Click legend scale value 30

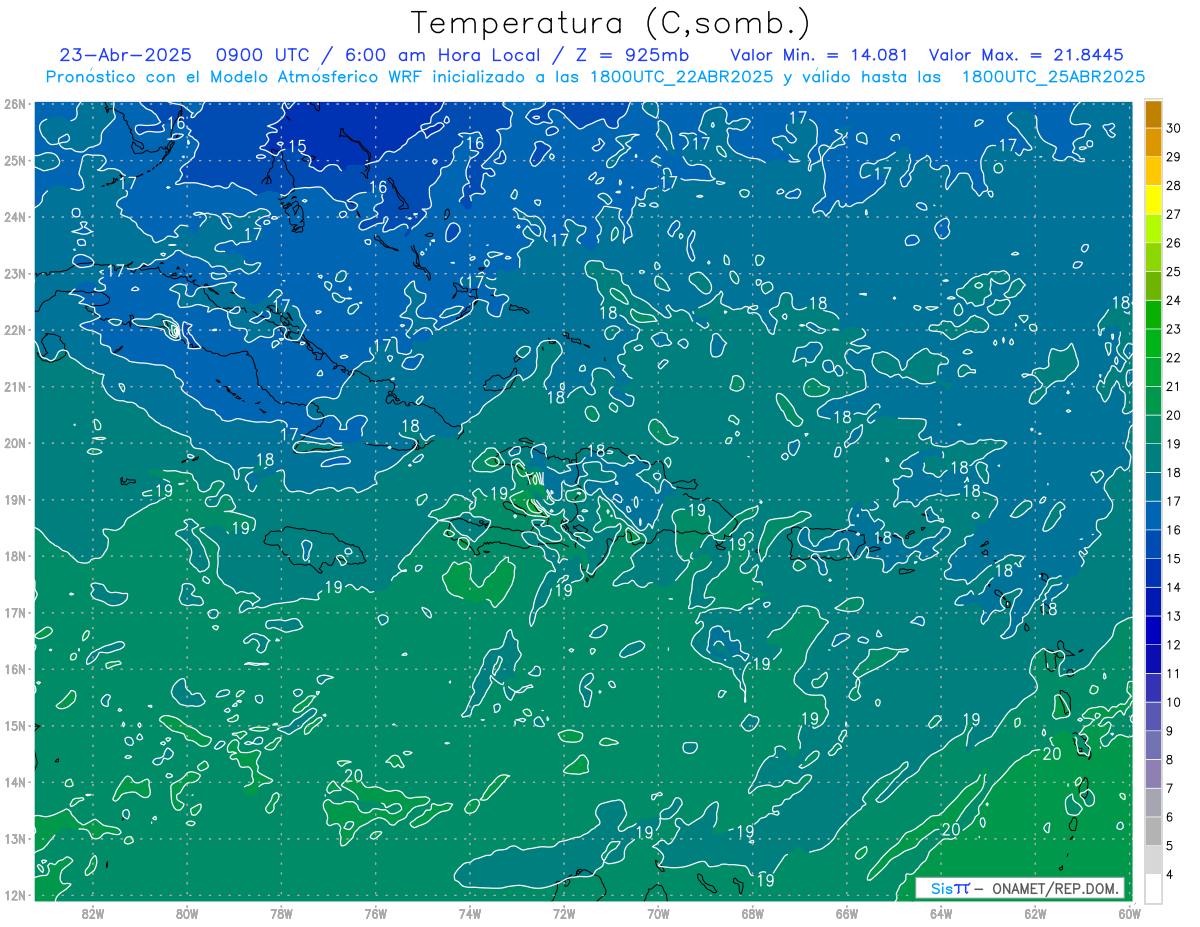click(x=1174, y=128)
